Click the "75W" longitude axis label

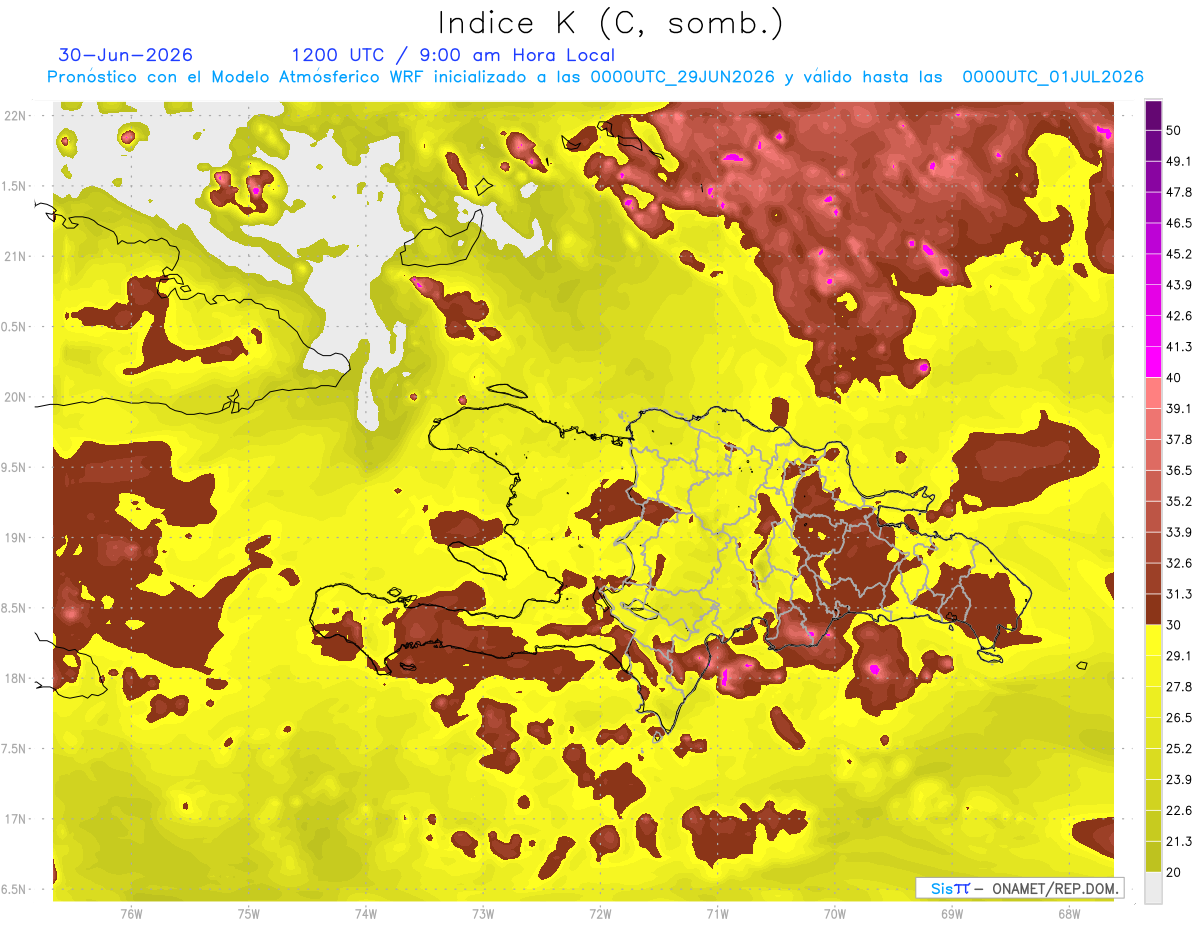249,913
